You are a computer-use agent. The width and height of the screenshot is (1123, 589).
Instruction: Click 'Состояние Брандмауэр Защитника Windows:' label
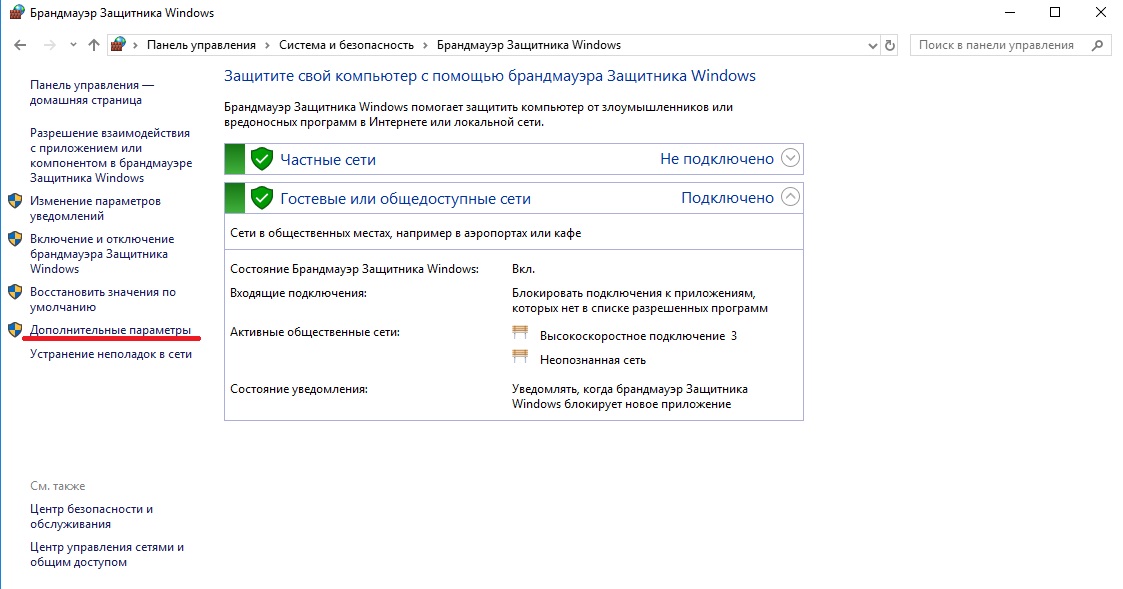355,269
